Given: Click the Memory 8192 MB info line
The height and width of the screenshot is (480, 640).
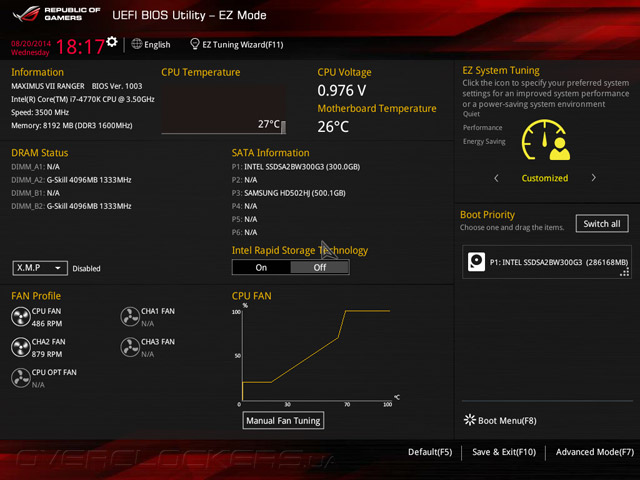Looking at the screenshot, I should tap(72, 126).
